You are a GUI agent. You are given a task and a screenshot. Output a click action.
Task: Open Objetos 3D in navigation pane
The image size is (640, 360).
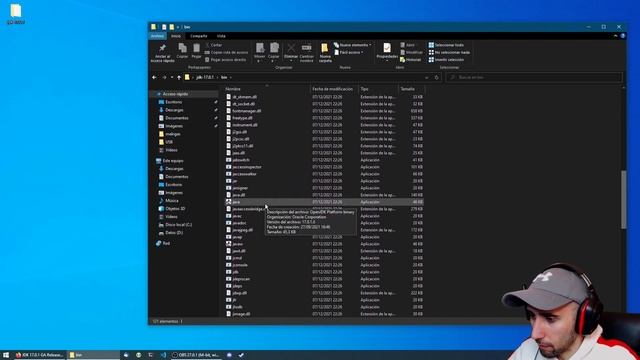(x=175, y=209)
